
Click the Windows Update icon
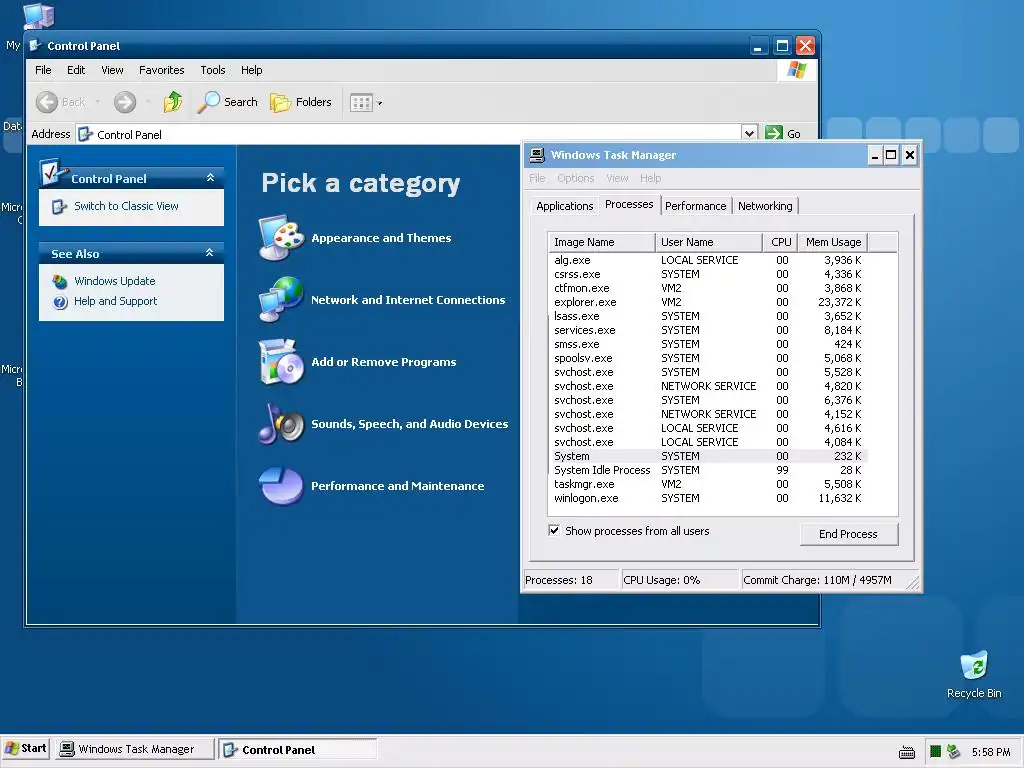coord(59,281)
